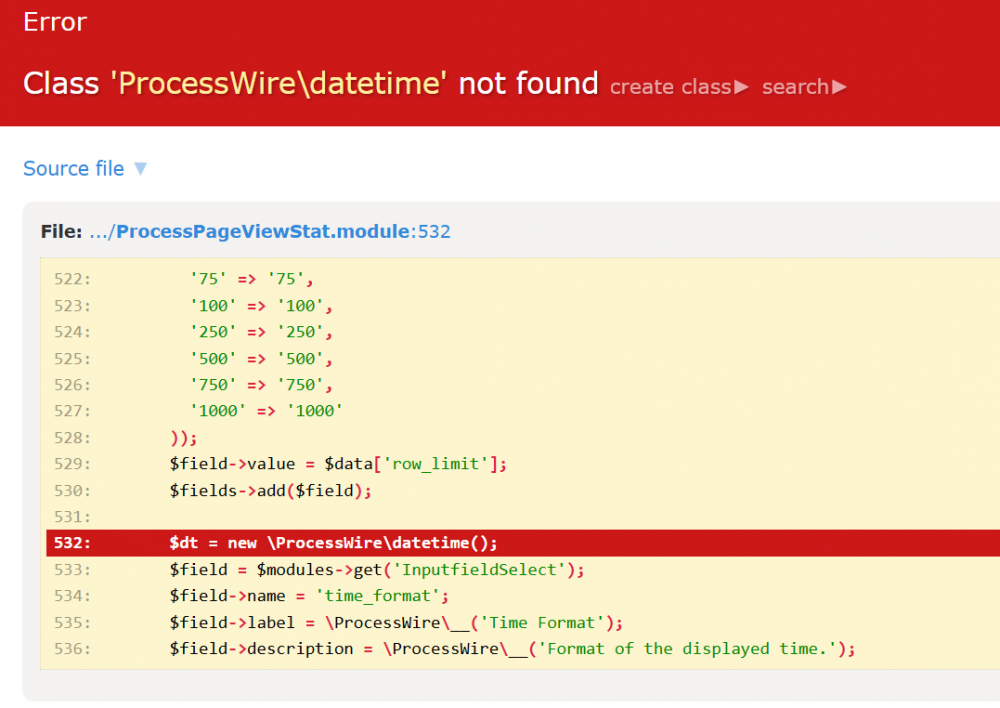Screen dimensions: 1000x708
Task: Click the arrow icon after search
Action: (x=839, y=87)
